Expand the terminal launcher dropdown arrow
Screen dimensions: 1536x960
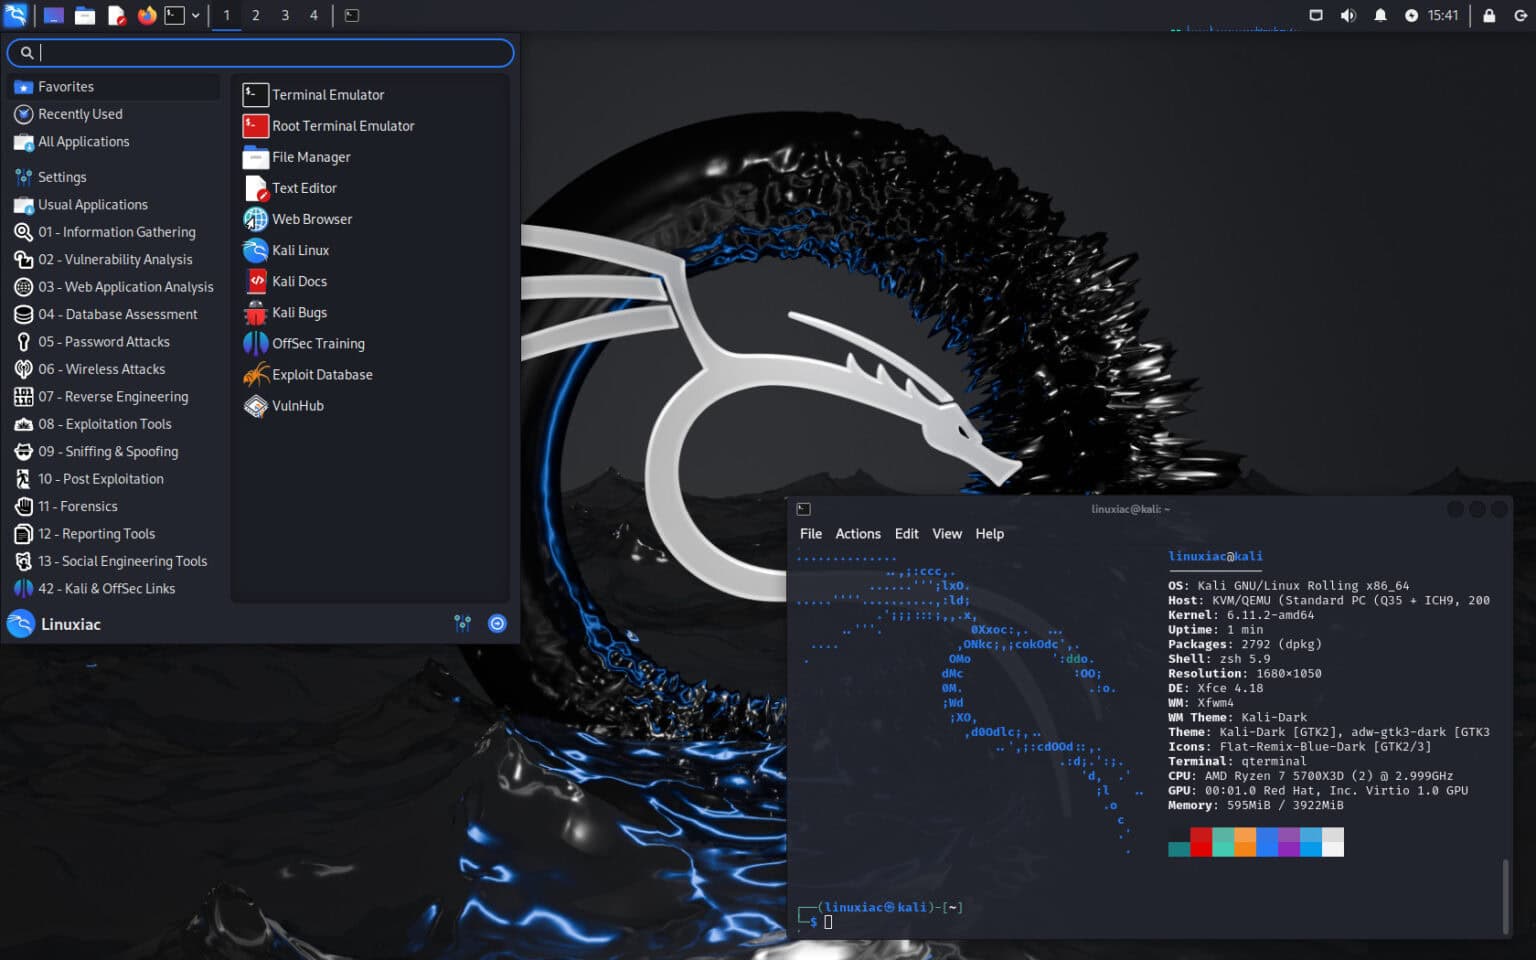coord(194,15)
